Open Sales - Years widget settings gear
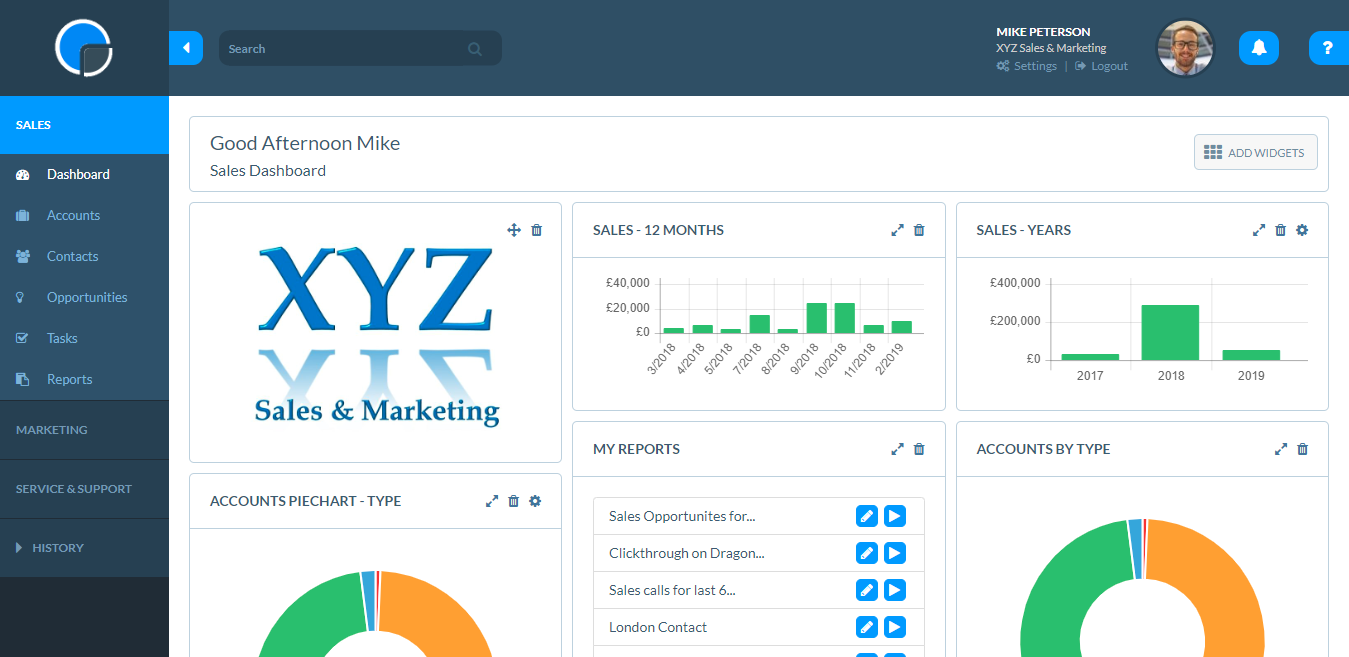 click(x=1302, y=230)
